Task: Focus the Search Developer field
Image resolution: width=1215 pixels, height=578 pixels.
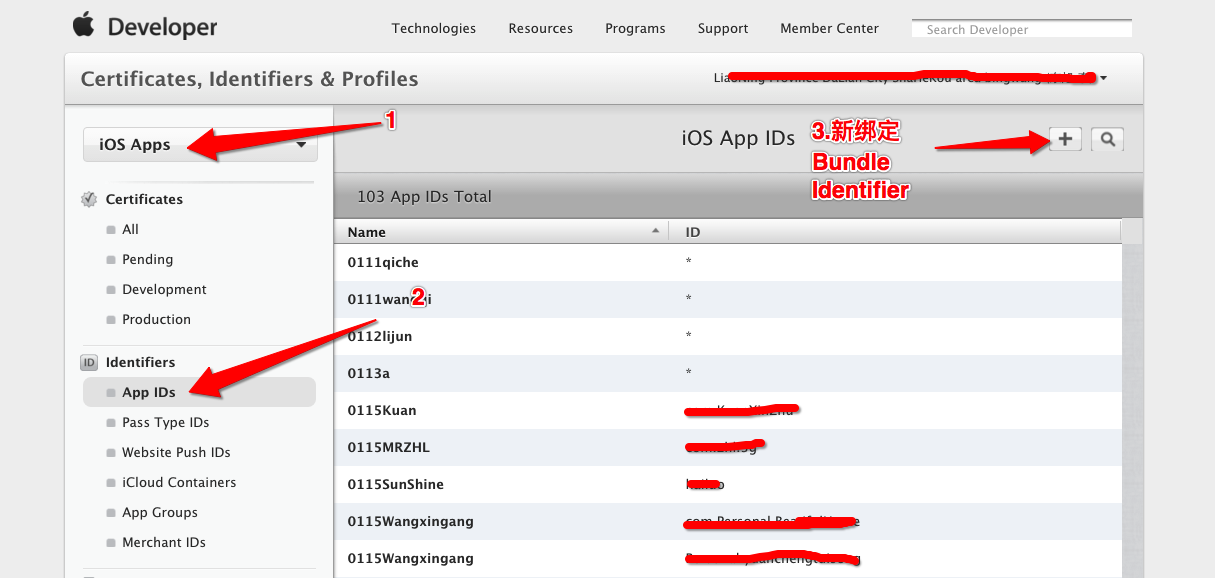Action: [x=1022, y=29]
